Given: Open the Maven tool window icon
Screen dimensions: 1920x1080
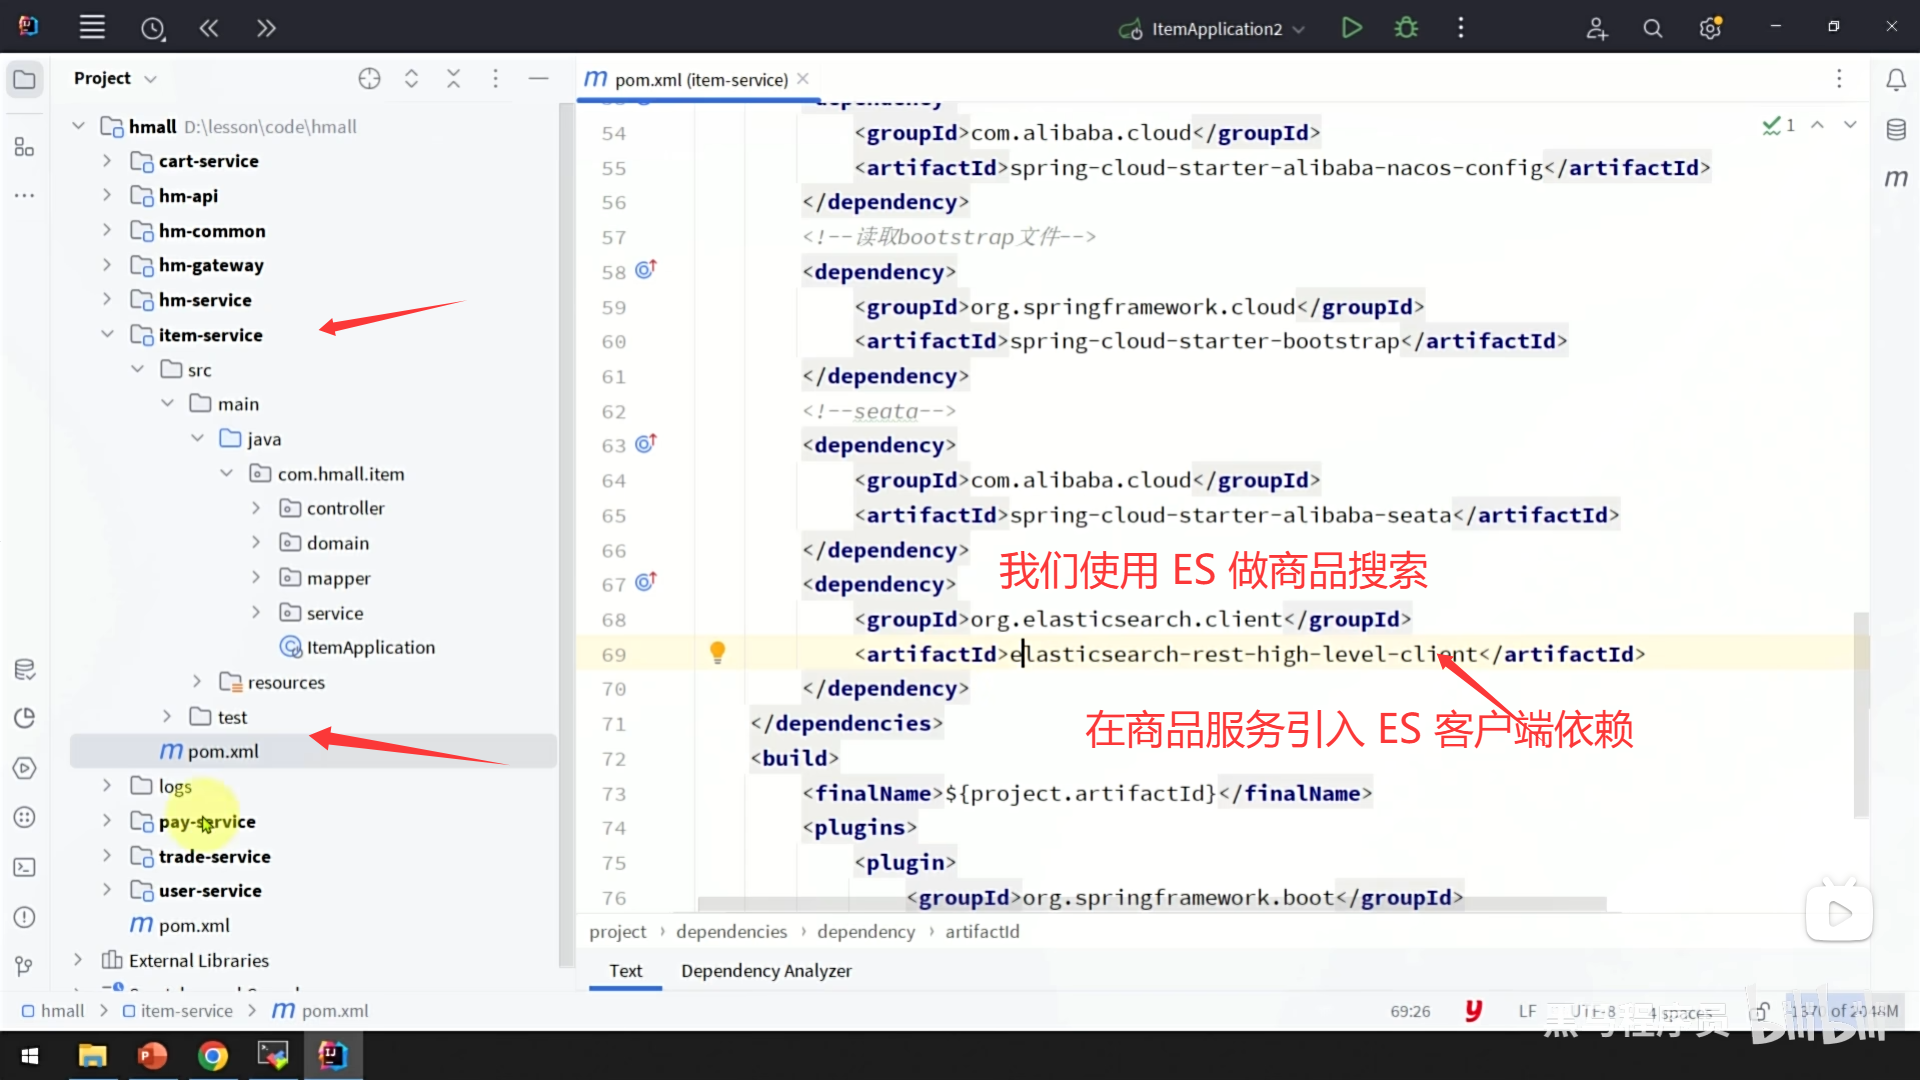Looking at the screenshot, I should point(1896,178).
